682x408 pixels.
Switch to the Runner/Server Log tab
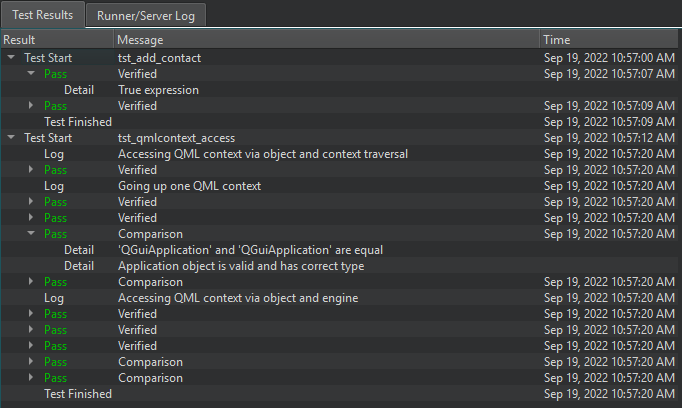(146, 15)
